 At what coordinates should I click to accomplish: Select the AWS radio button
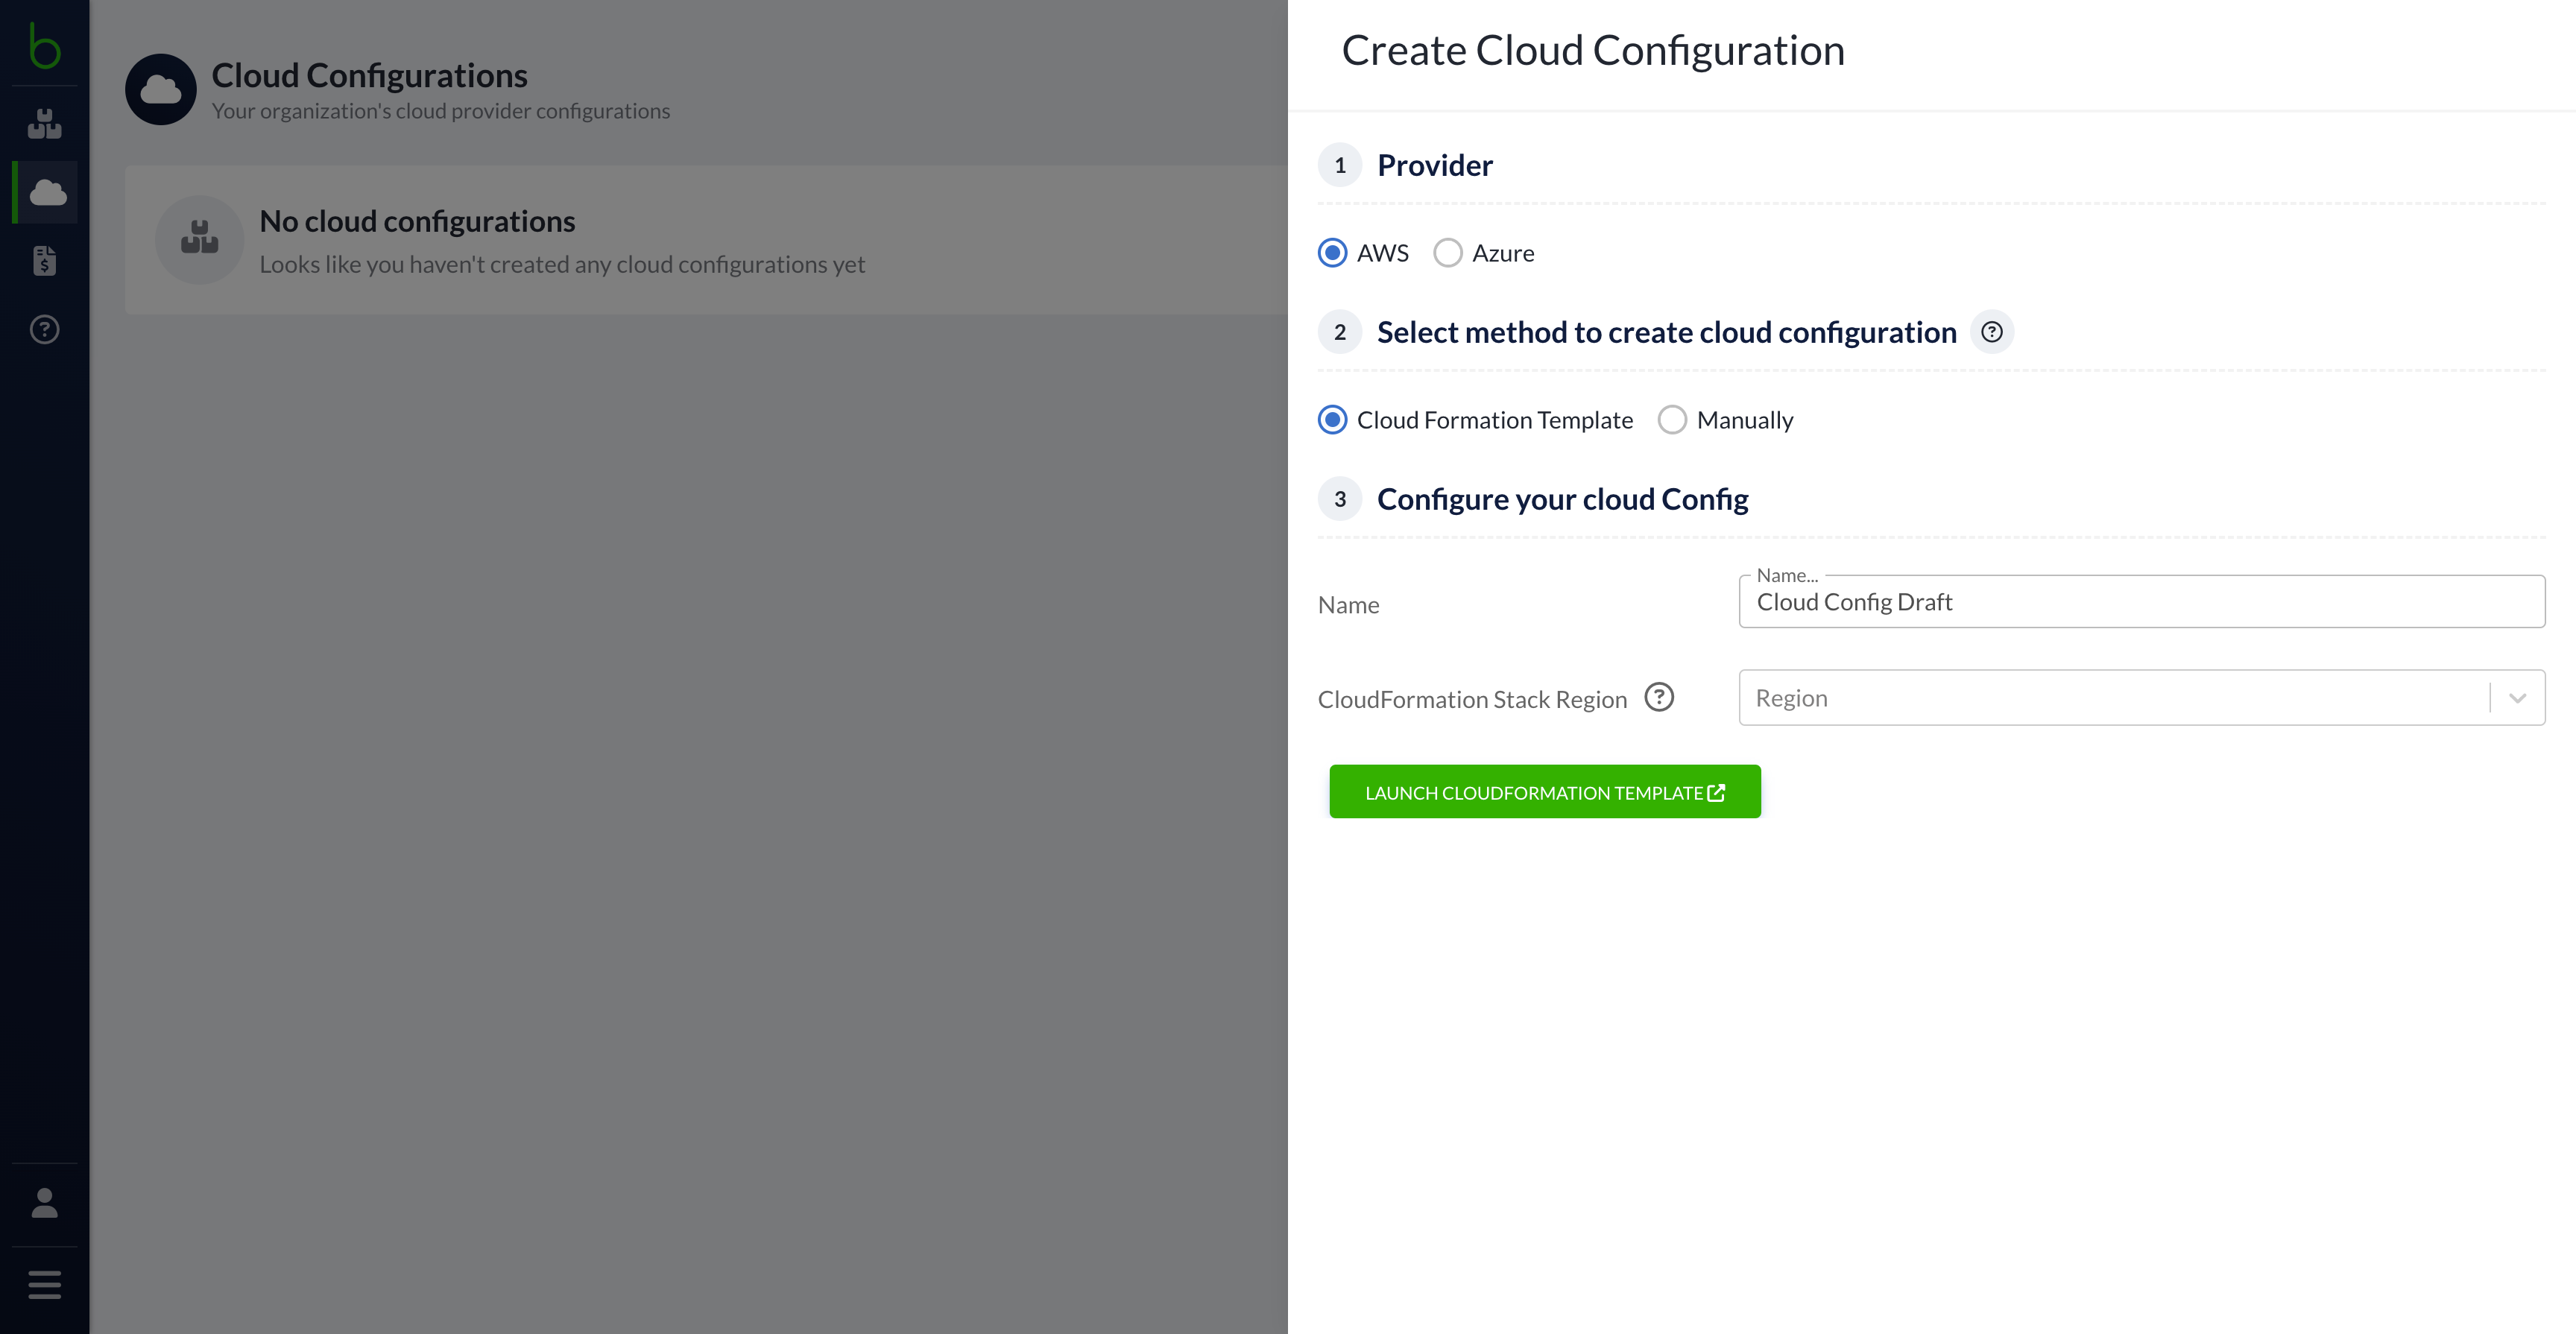coord(1332,252)
